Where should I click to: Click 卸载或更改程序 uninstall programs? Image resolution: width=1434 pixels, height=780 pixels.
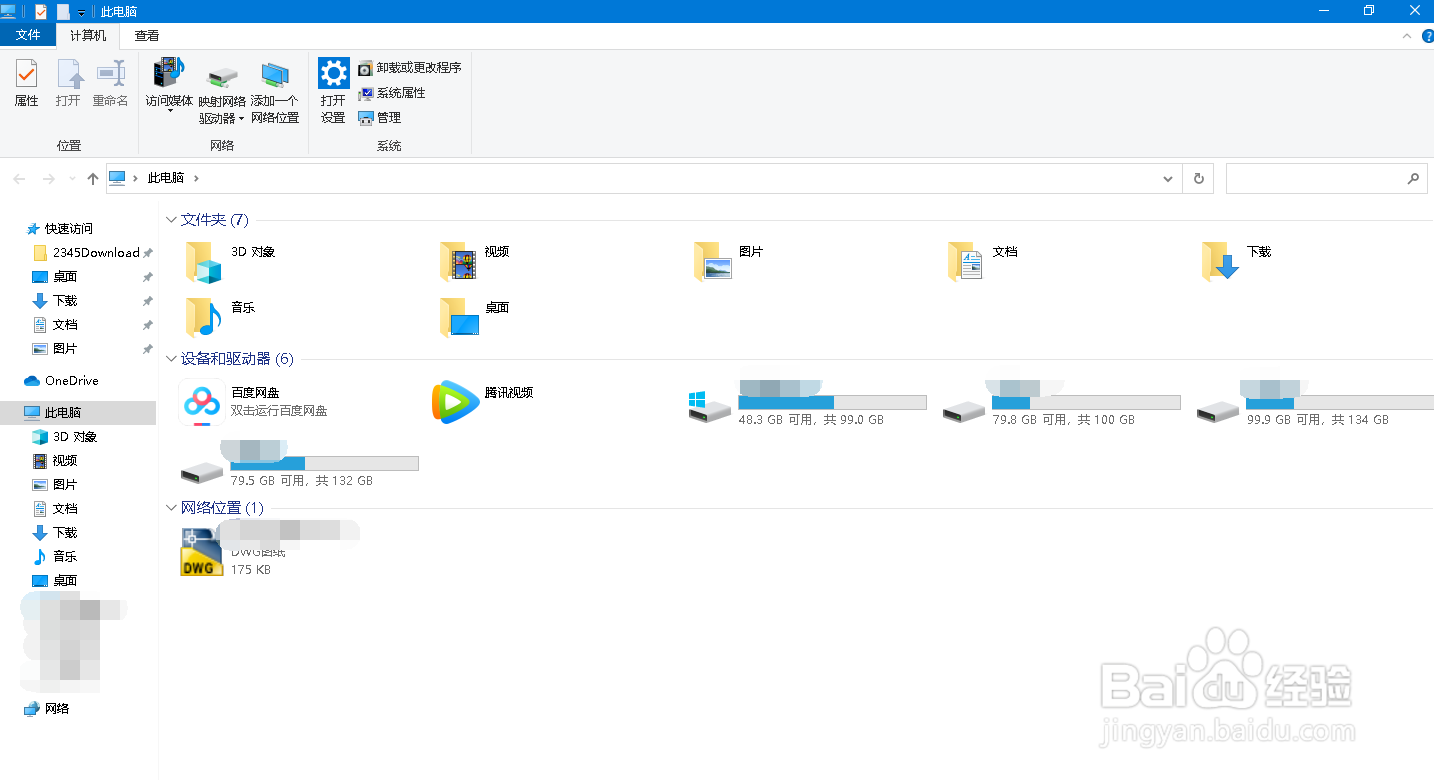click(x=410, y=68)
